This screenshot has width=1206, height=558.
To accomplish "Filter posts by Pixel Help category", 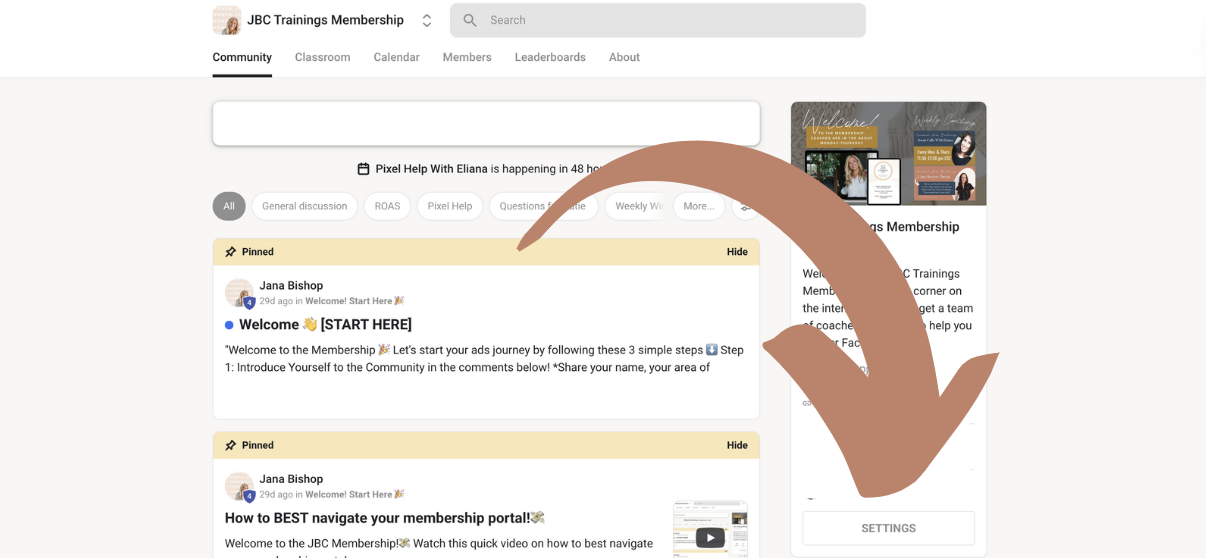I will (x=450, y=206).
